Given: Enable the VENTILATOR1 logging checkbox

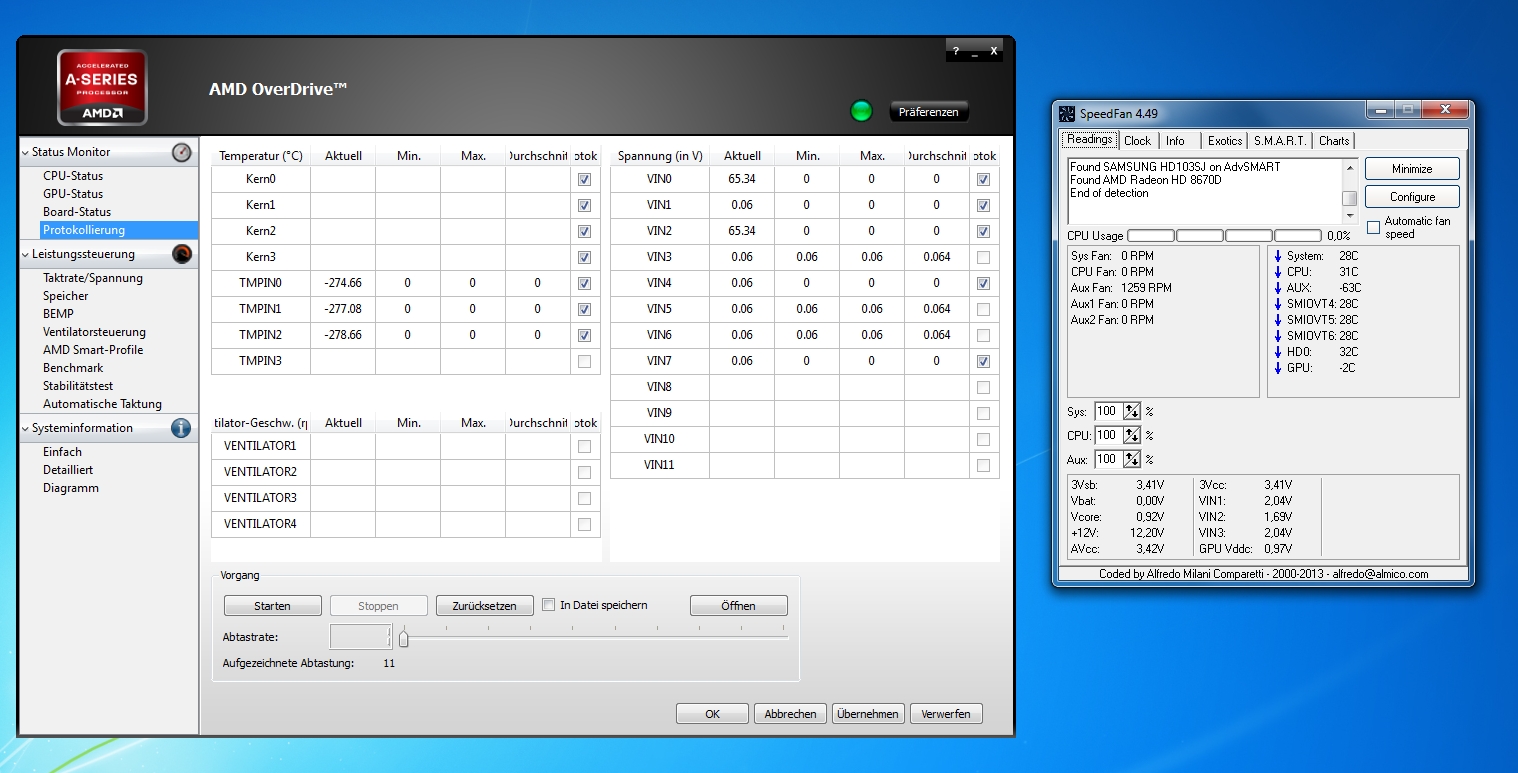Looking at the screenshot, I should tap(584, 446).
